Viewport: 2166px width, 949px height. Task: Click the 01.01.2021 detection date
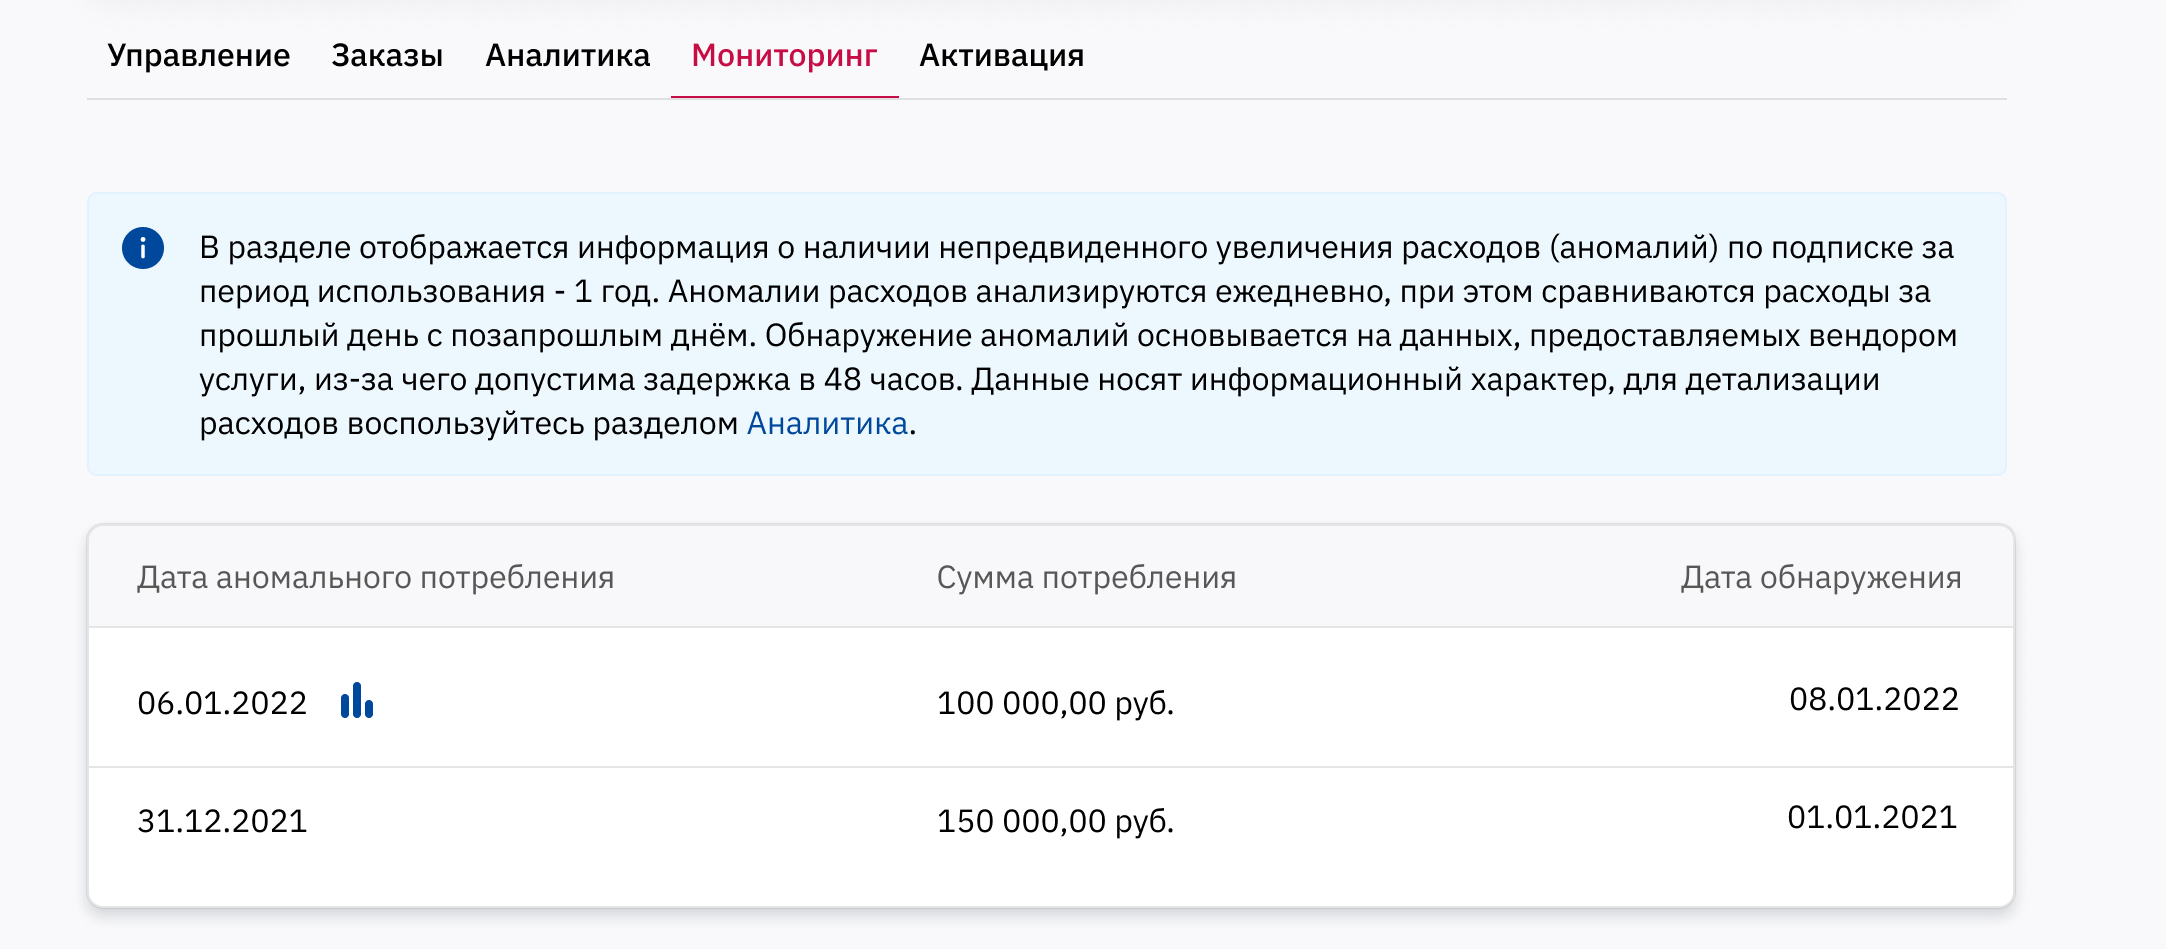click(x=1871, y=817)
